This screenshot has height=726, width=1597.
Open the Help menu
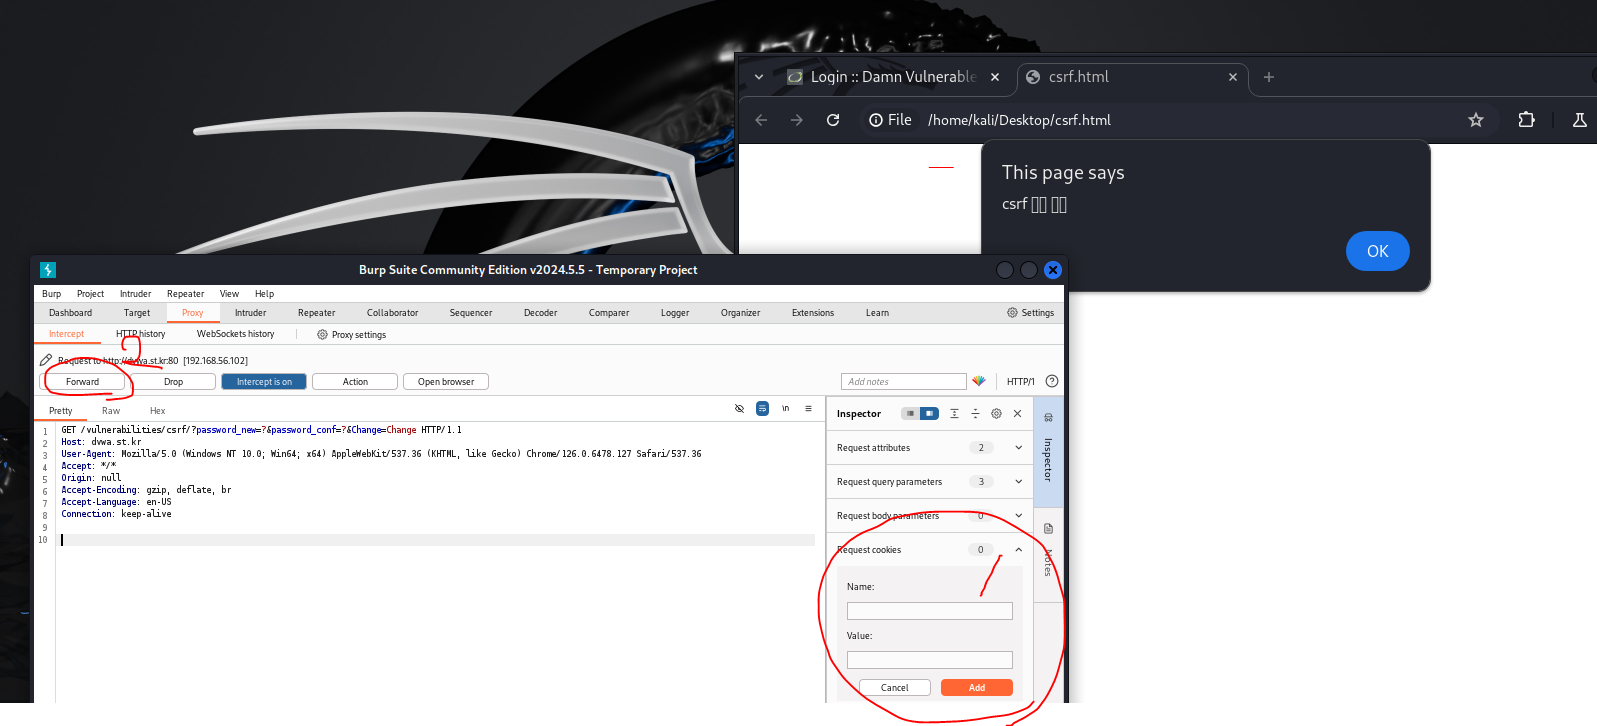264,294
